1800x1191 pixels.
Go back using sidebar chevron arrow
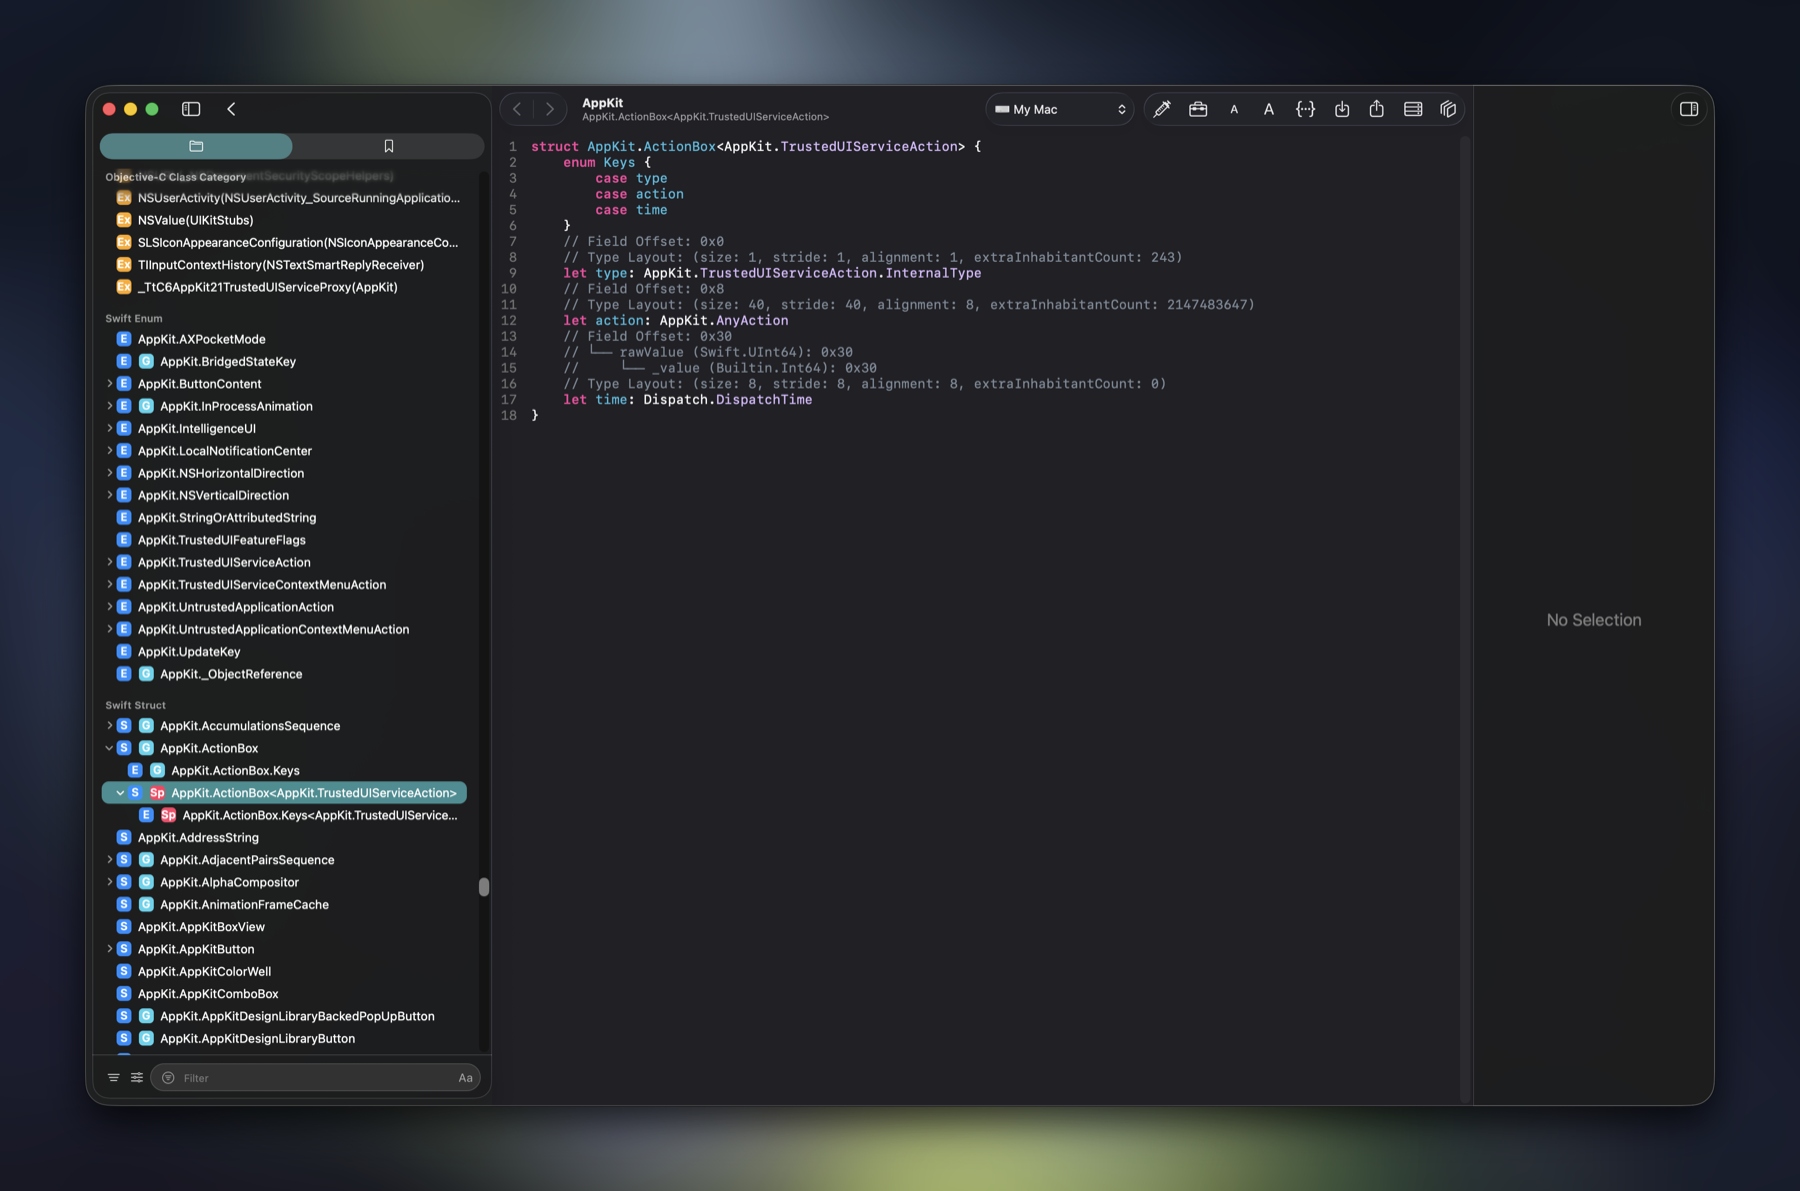[x=231, y=109]
